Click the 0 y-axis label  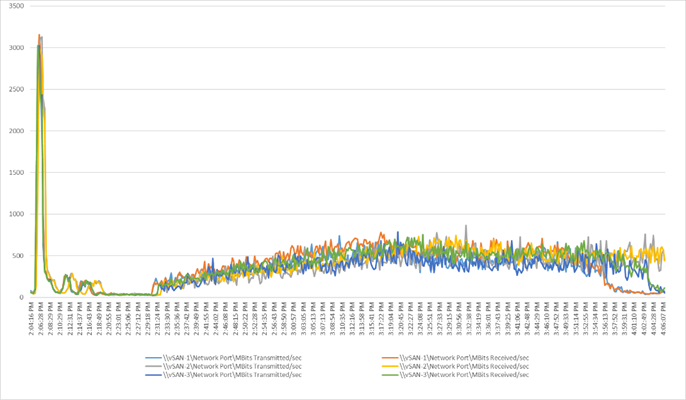(x=21, y=297)
